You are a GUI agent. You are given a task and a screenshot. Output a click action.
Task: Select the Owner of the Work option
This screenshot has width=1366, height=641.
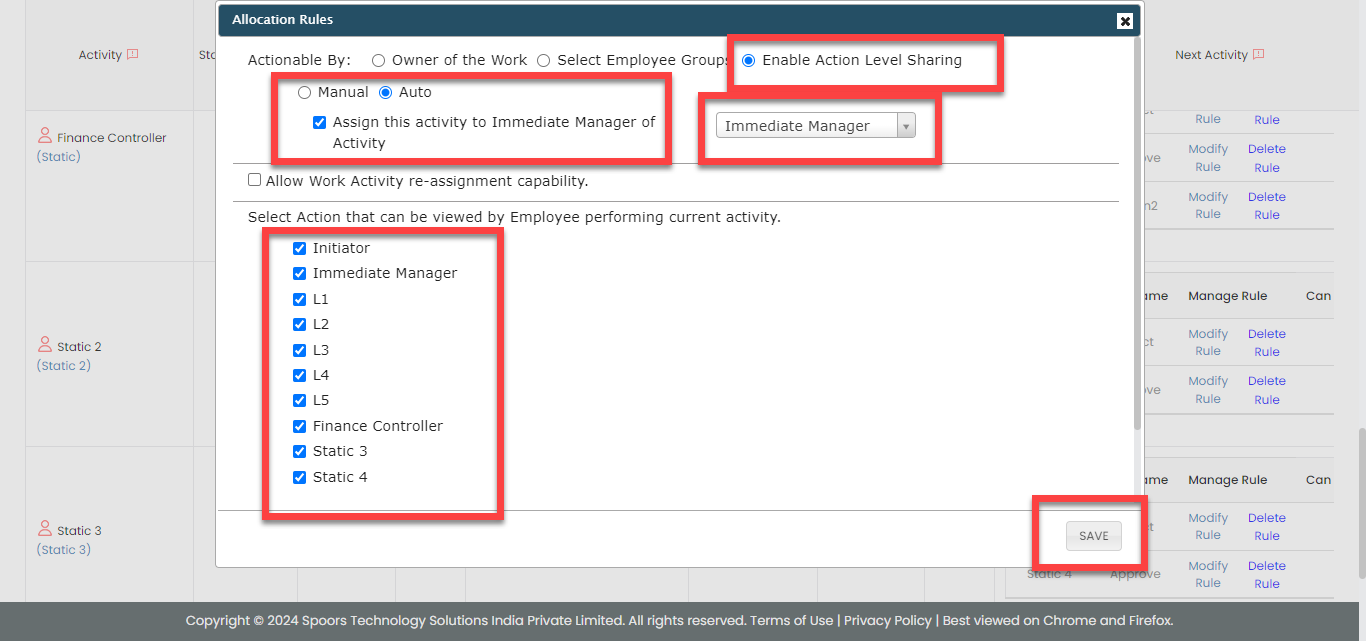(x=379, y=61)
